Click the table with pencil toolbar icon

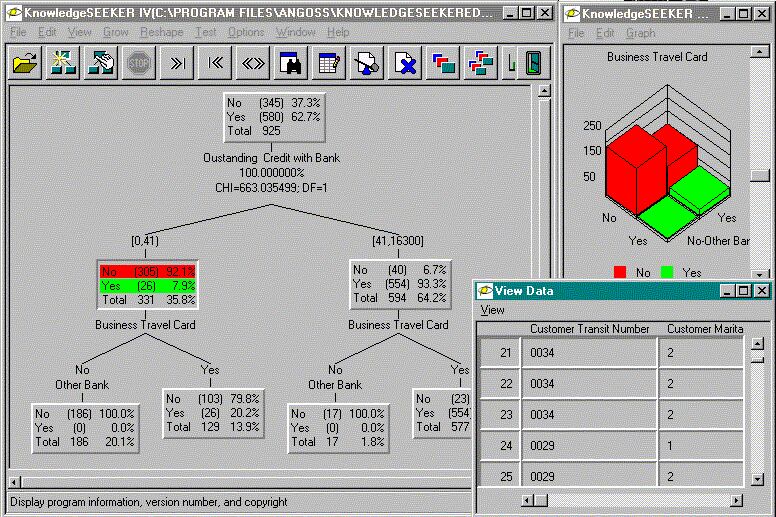[329, 63]
